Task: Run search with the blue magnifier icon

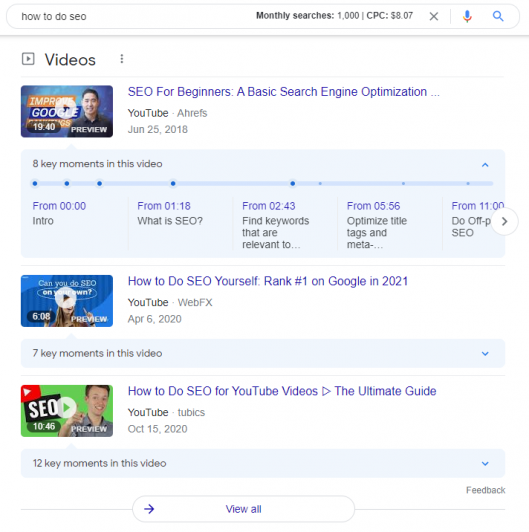Action: [498, 16]
